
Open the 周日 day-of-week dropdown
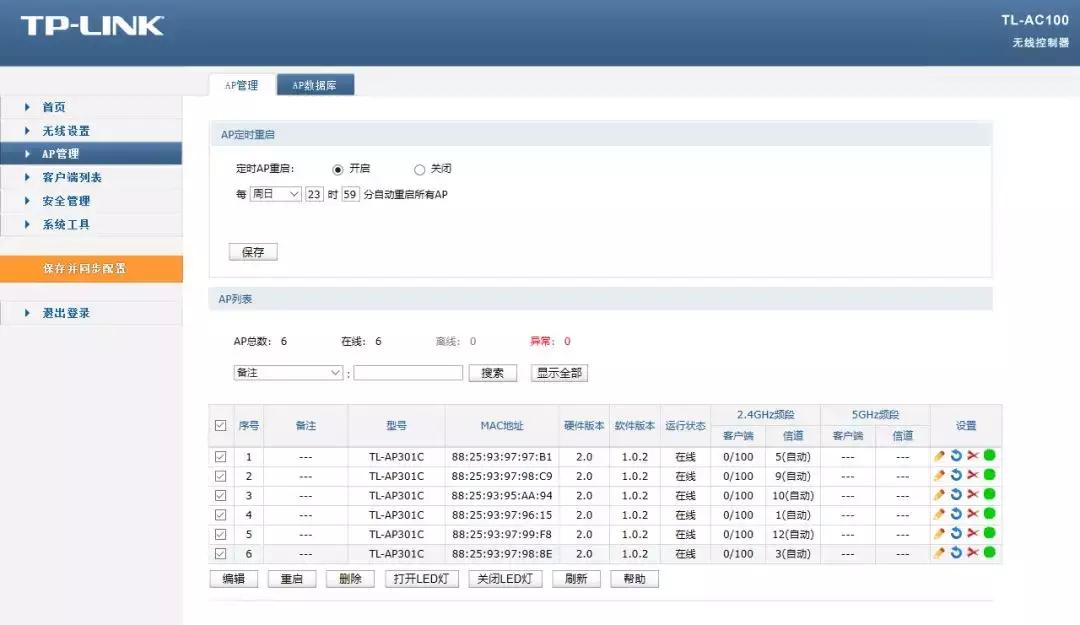click(x=274, y=194)
